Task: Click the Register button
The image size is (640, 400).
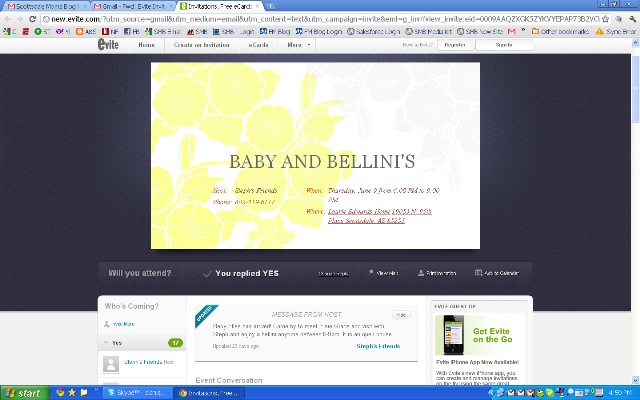Action: point(455,45)
